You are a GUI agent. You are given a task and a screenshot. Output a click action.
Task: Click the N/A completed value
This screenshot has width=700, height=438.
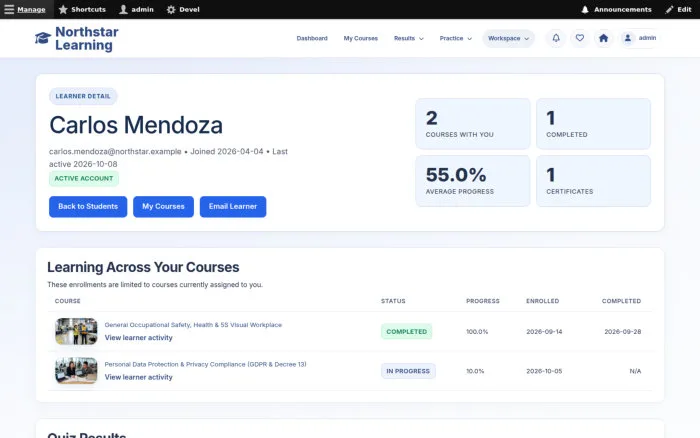tap(635, 371)
